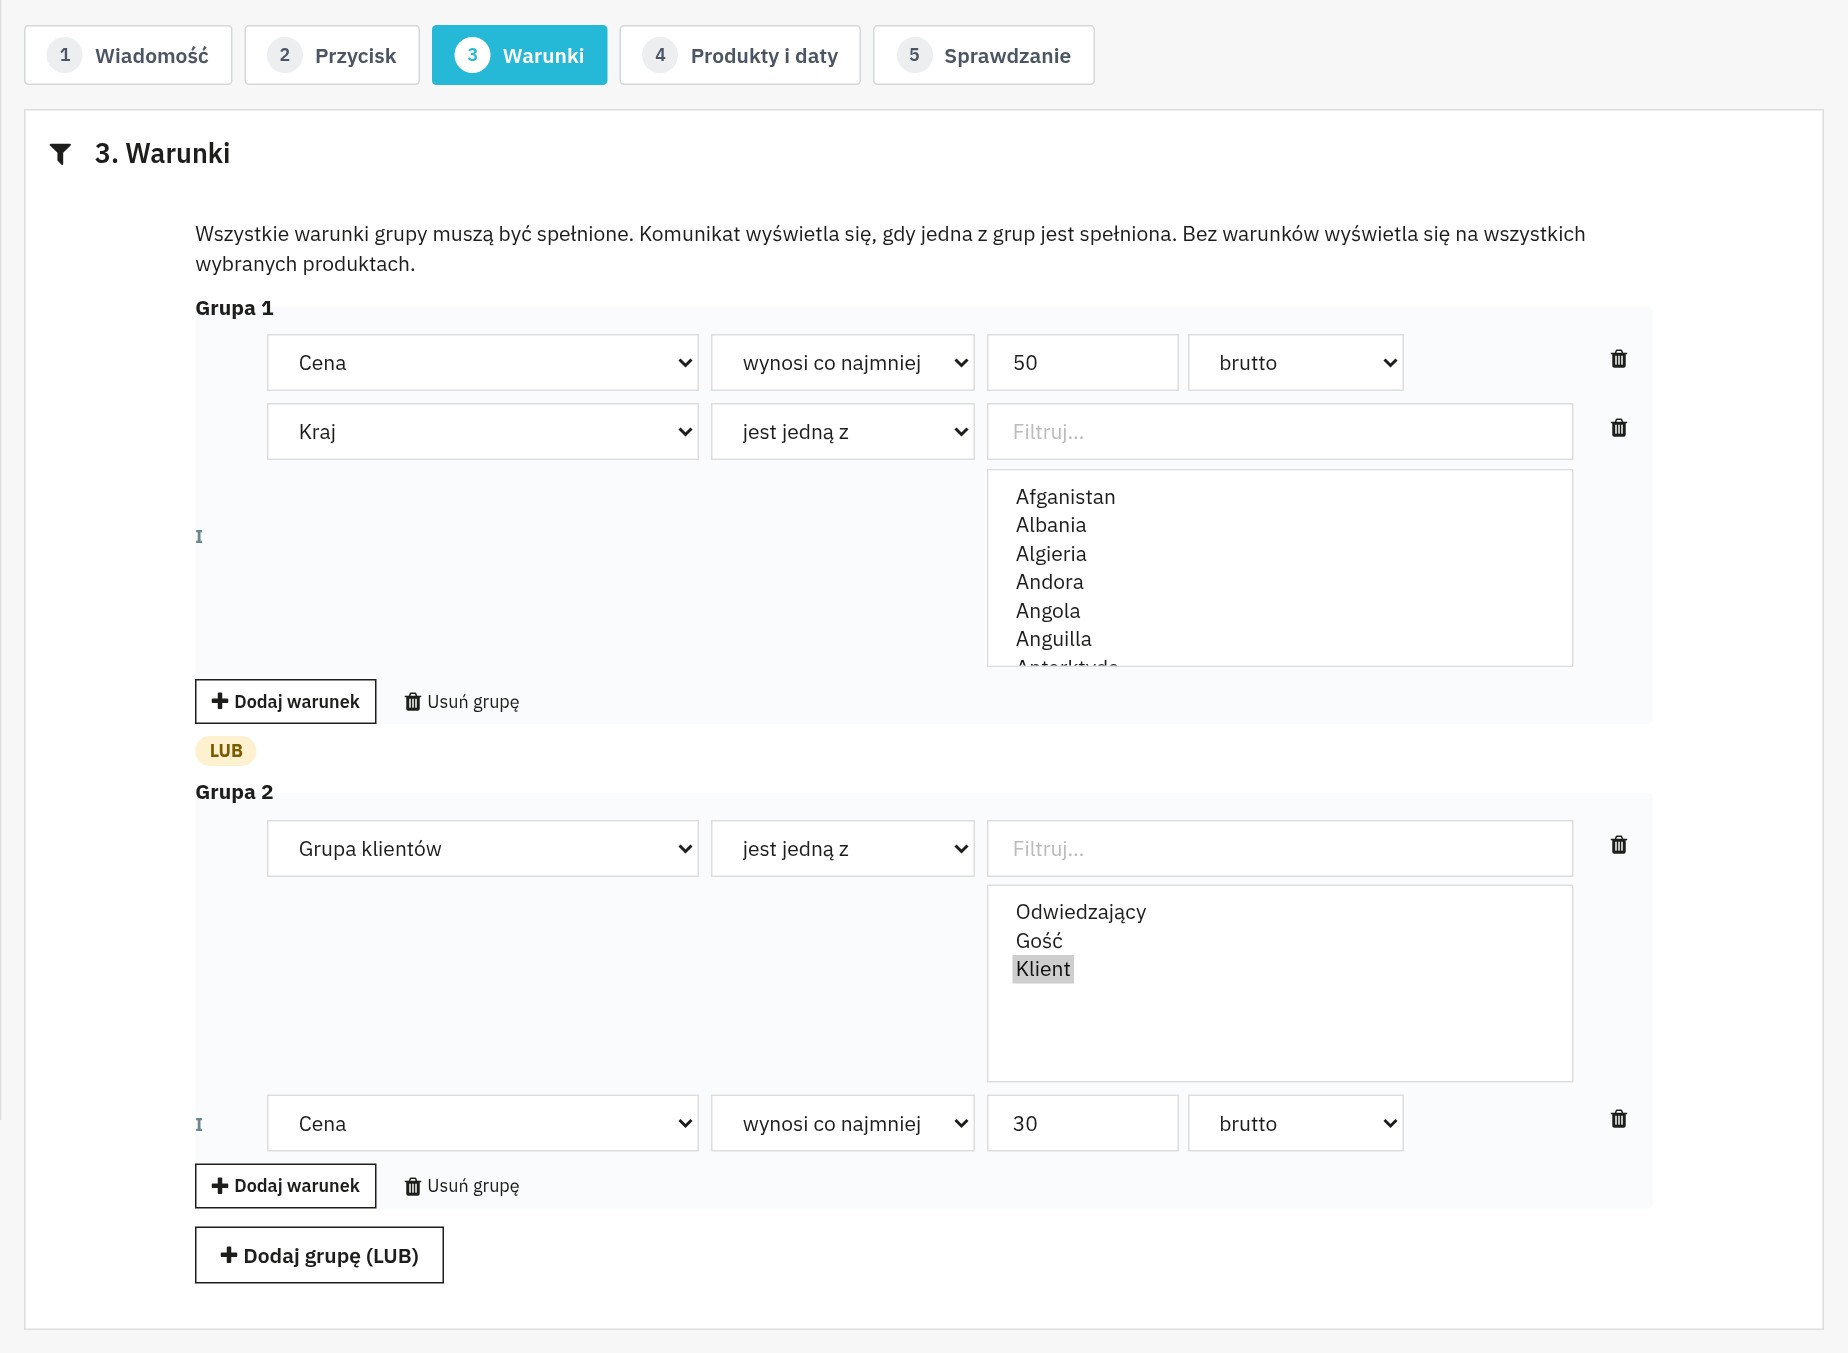Select highlighted Klient in customer group list
Image resolution: width=1848 pixels, height=1353 pixels.
(x=1043, y=969)
